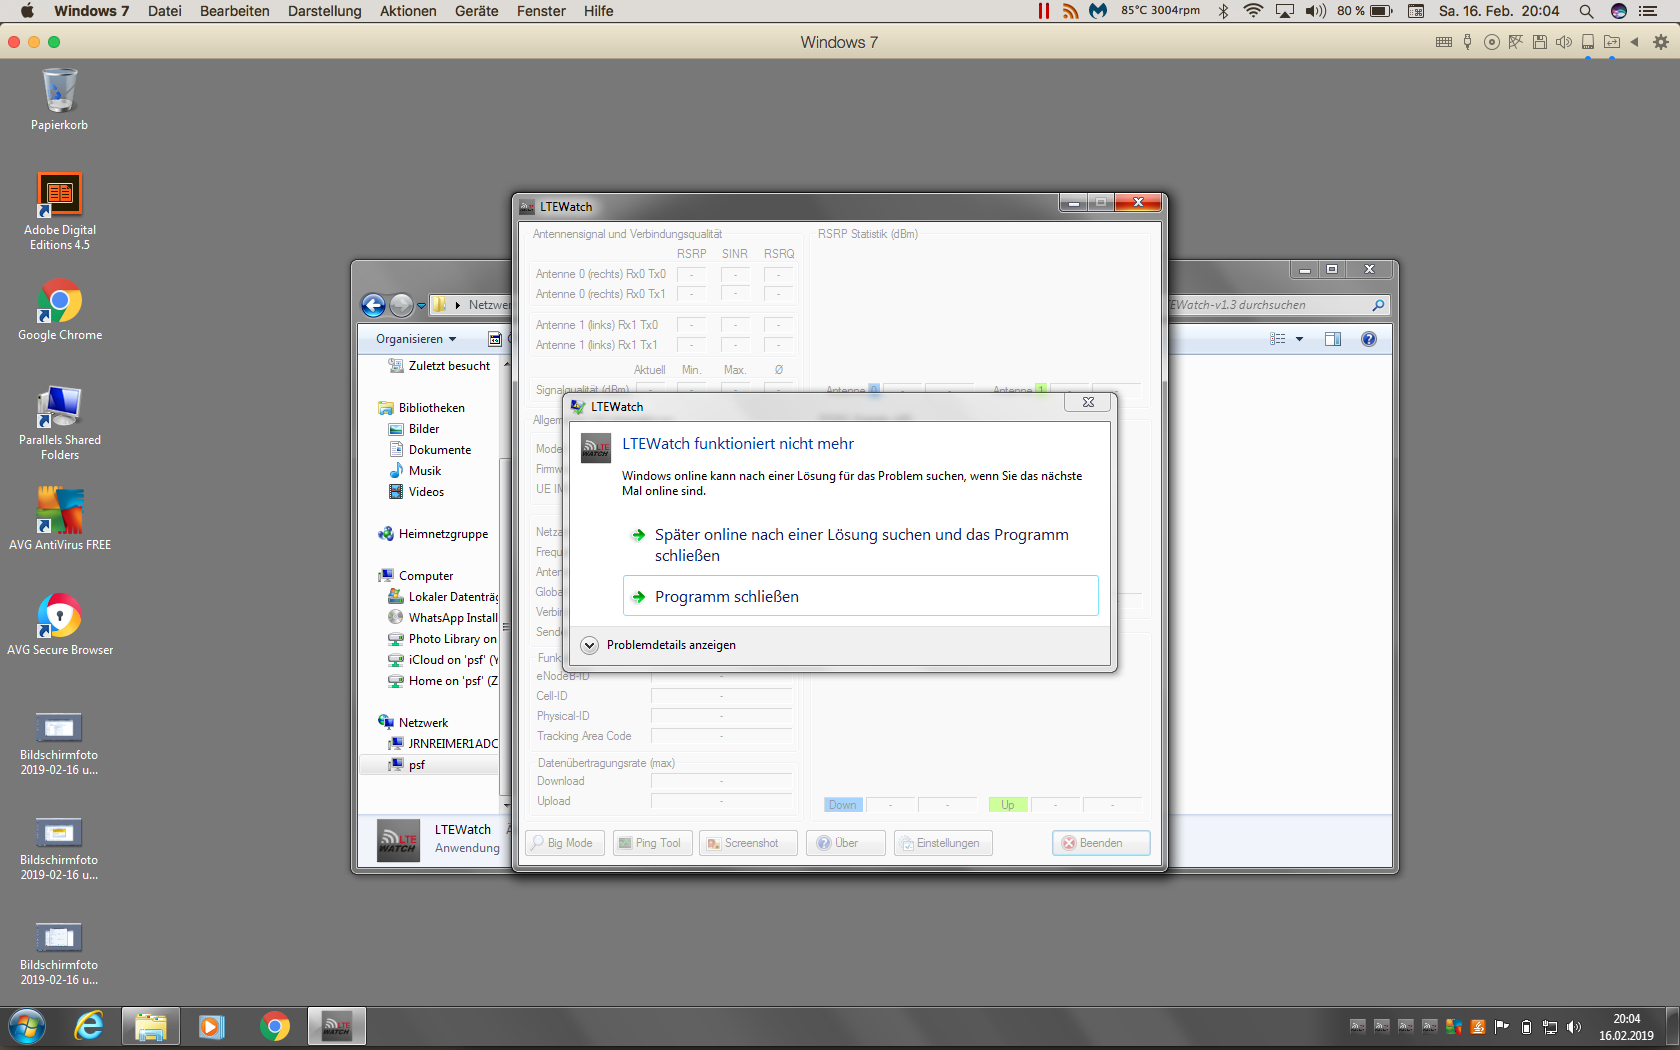Choose Programm schließen
Viewport: 1680px width, 1050px height.
860,596
